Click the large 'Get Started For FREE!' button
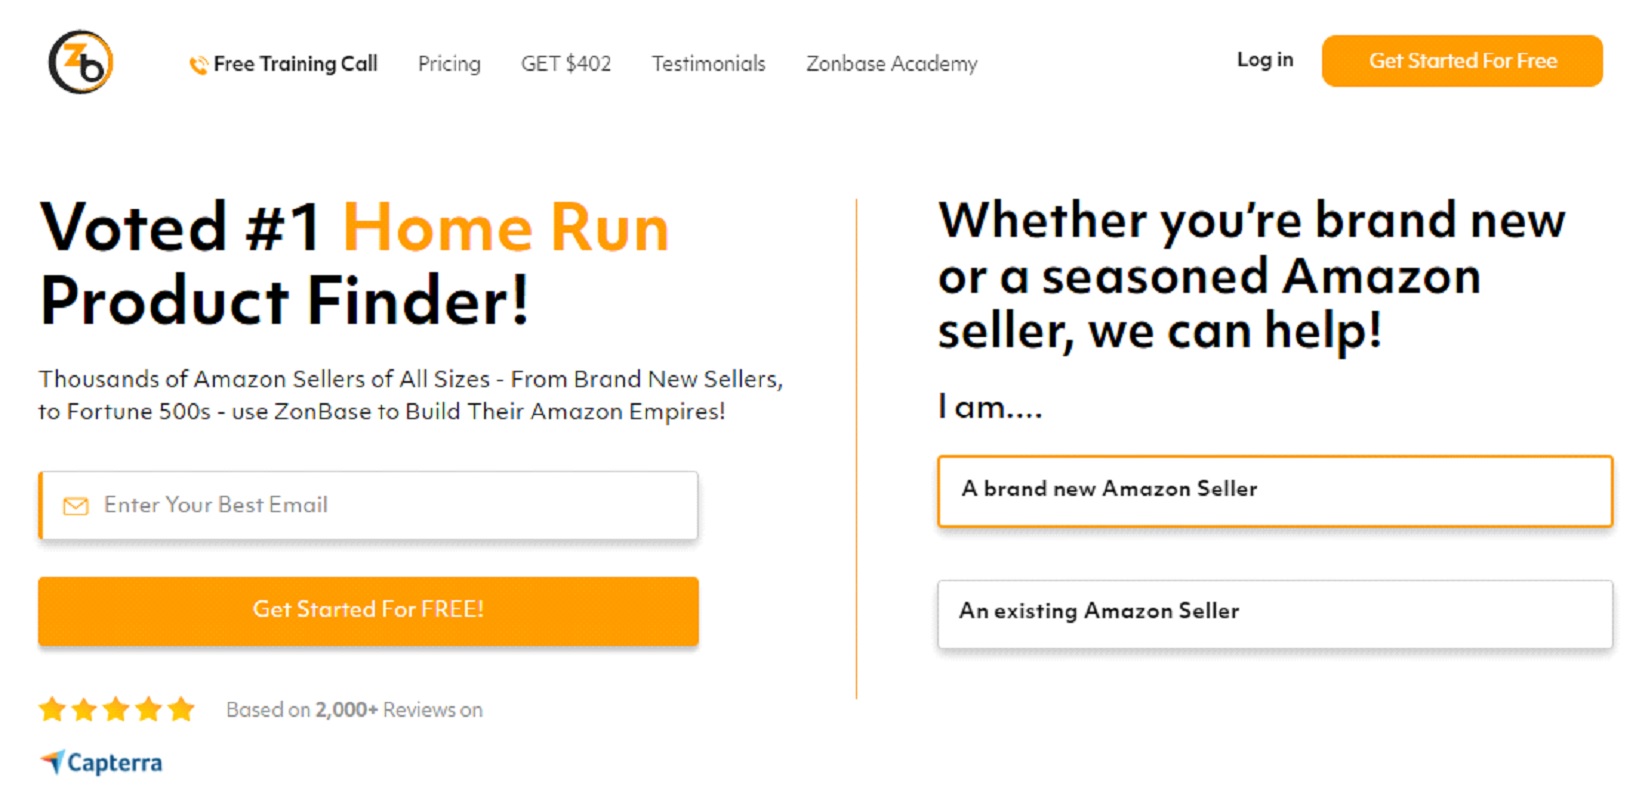 tap(368, 610)
